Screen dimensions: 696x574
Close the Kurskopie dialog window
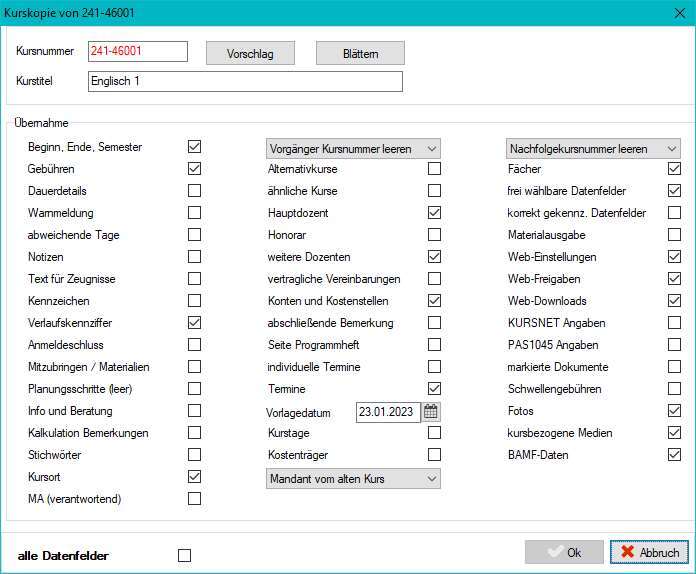click(680, 13)
